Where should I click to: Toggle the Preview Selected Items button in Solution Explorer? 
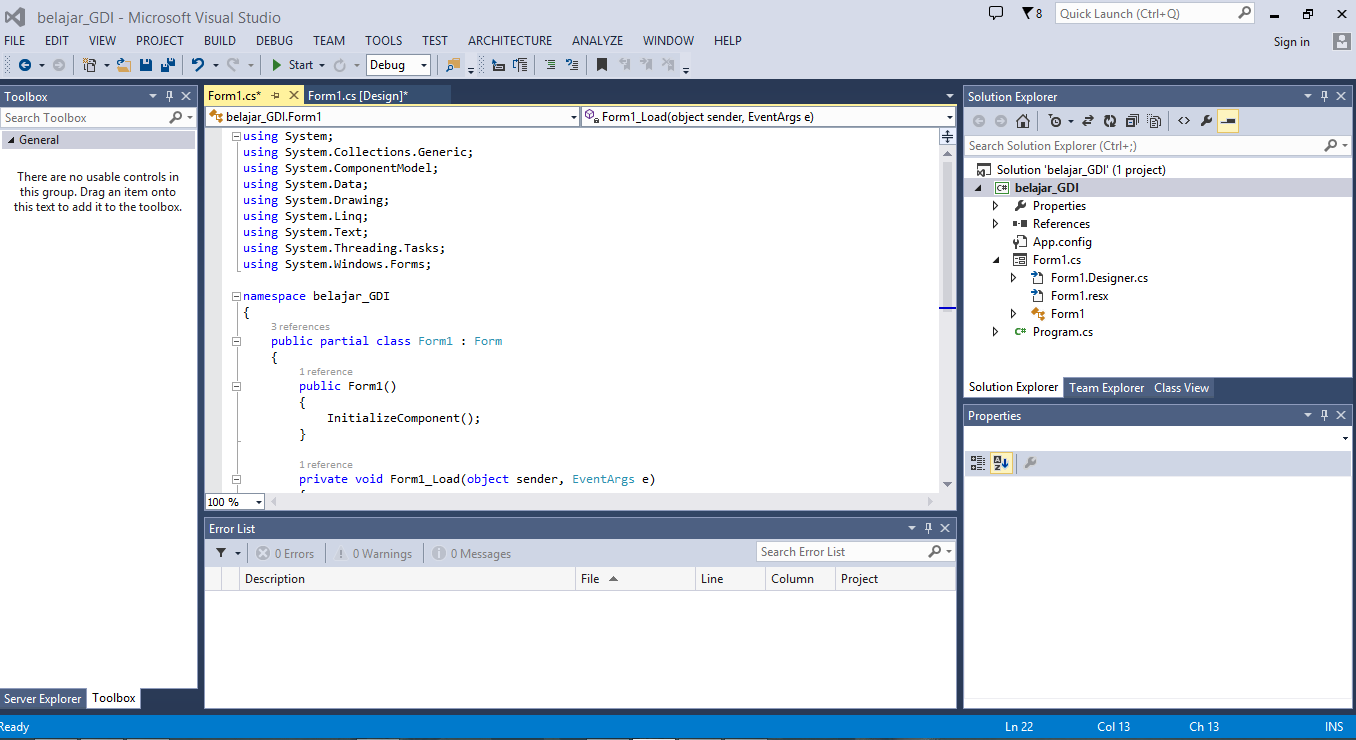[1228, 121]
